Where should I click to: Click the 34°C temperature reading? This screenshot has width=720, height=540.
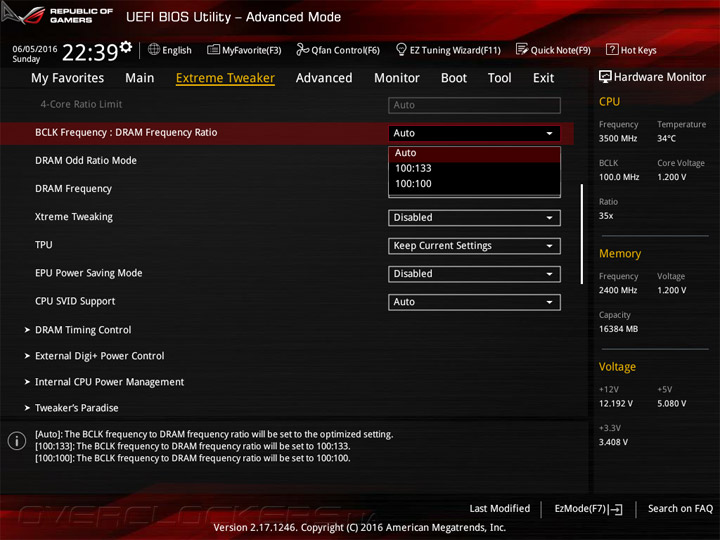click(x=666, y=139)
